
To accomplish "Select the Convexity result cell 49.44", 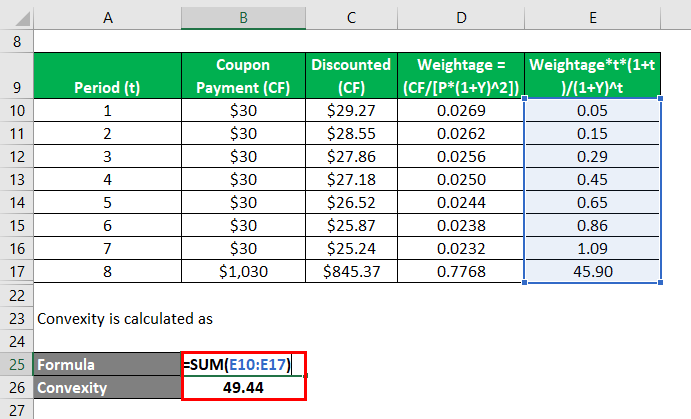I will tap(243, 387).
